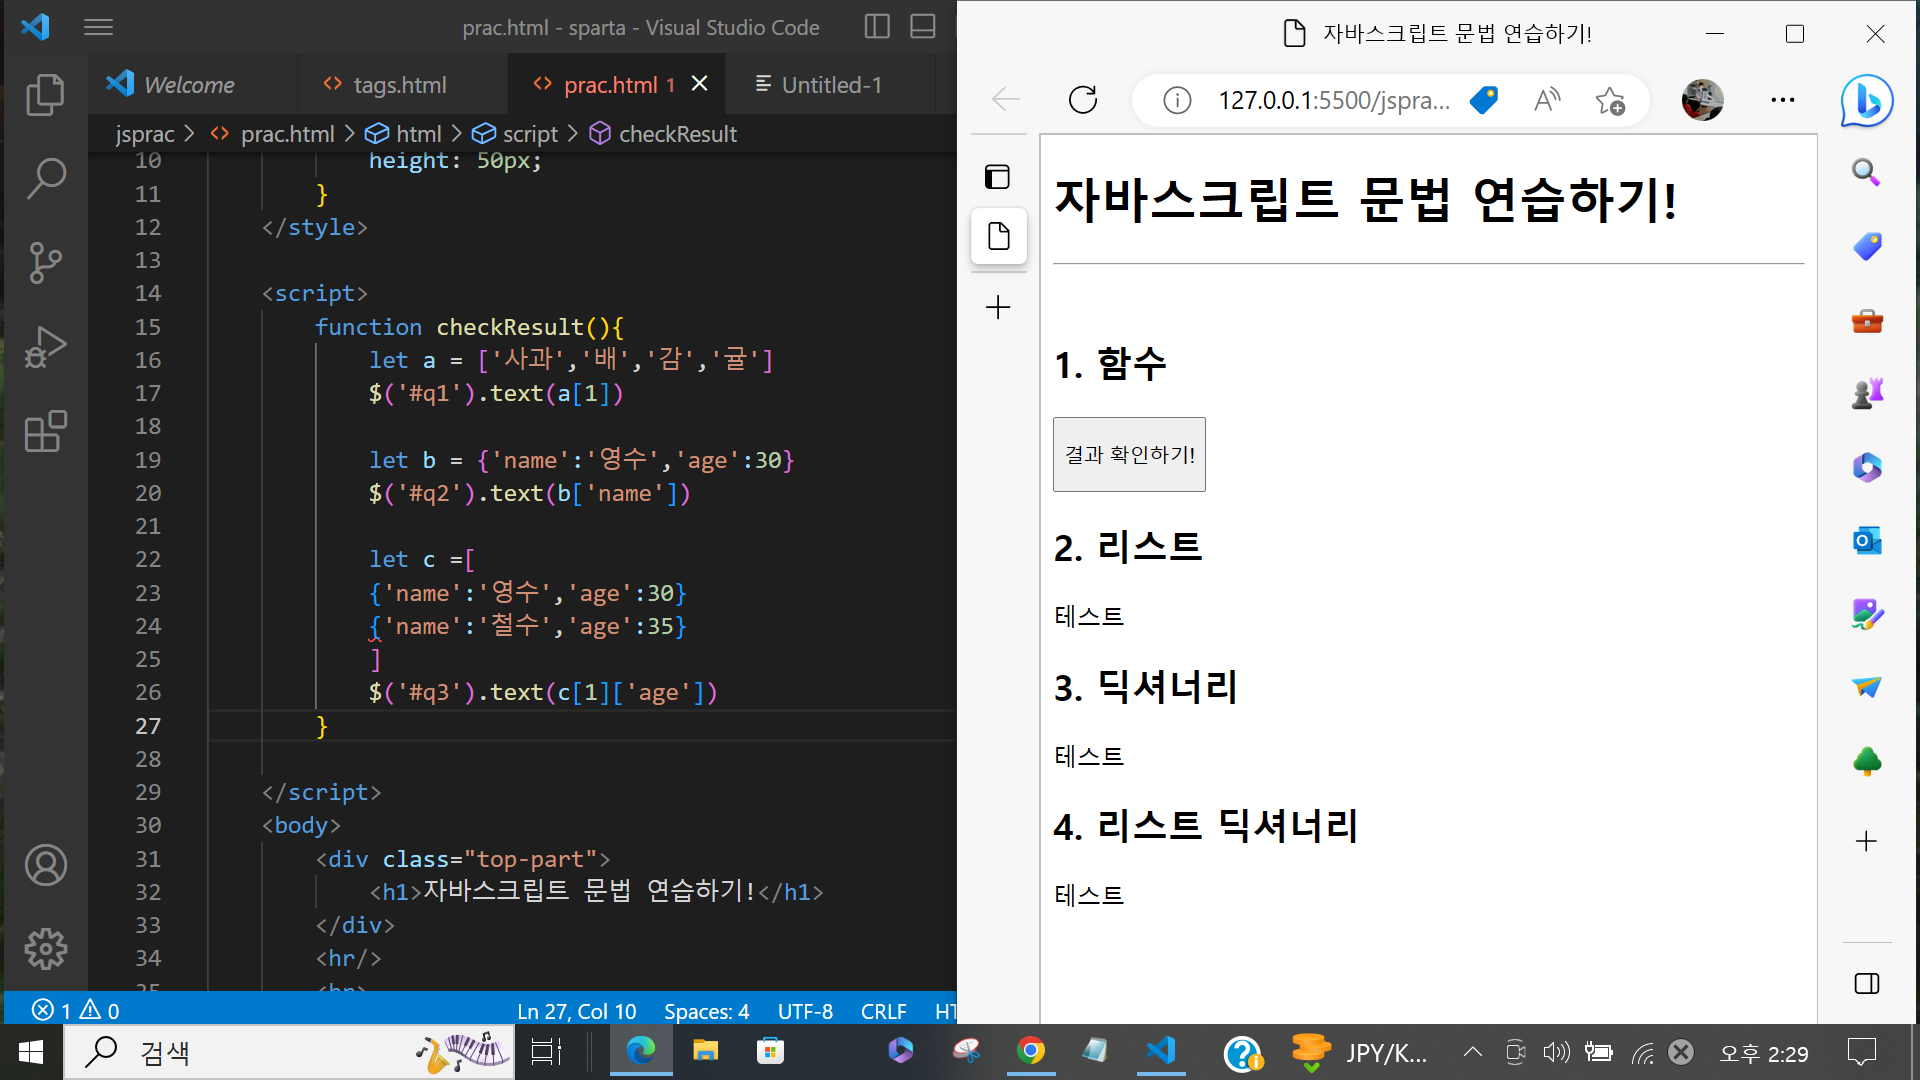The height and width of the screenshot is (1080, 1920).
Task: Open the Drop sidebar icon
Action: pyautogui.click(x=1866, y=687)
